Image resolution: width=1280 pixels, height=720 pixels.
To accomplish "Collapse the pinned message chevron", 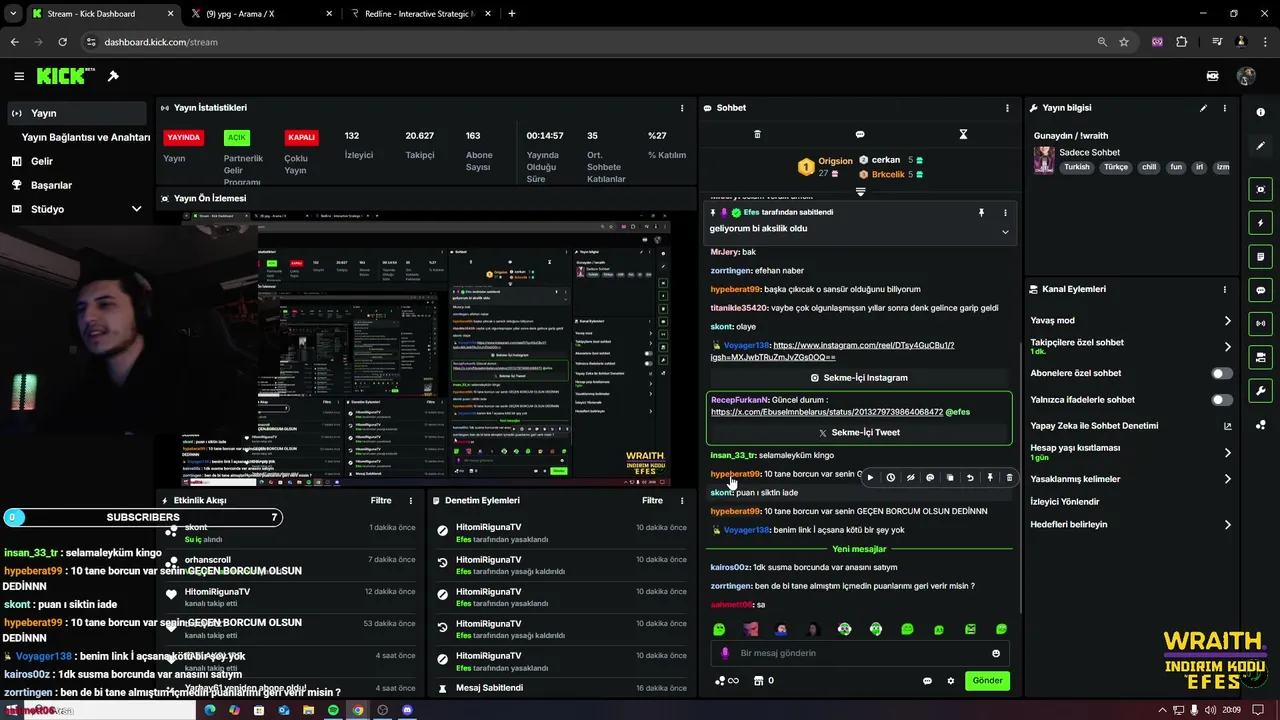I will point(1005,232).
